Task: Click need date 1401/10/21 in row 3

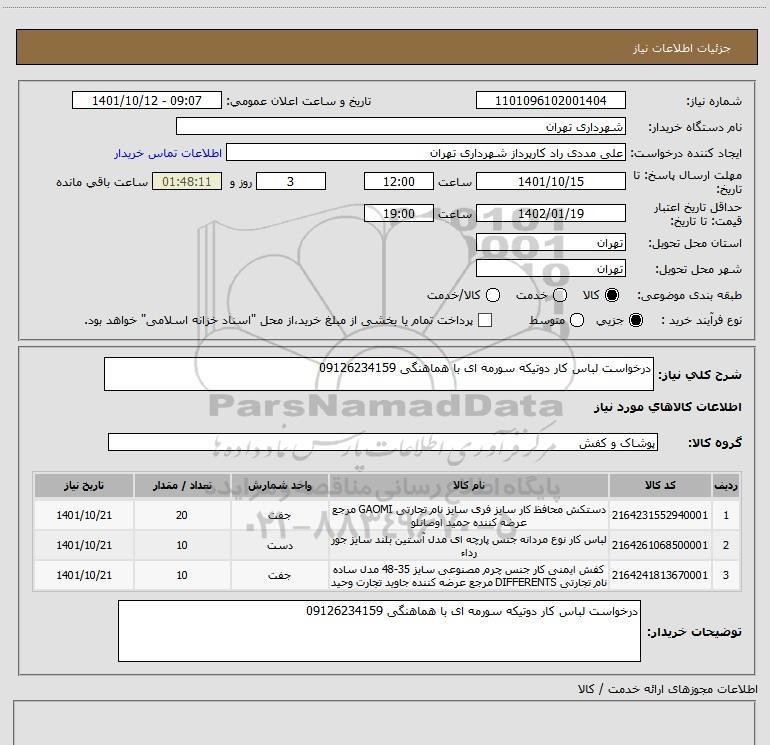Action: pyautogui.click(x=84, y=575)
